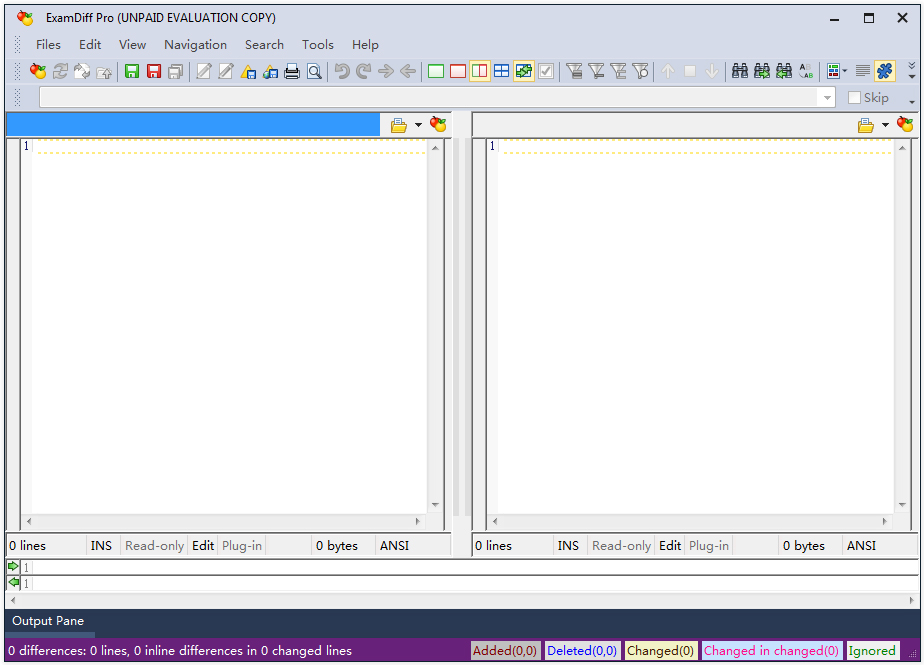Expand the right pane open-file dropdown arrow

coord(886,126)
